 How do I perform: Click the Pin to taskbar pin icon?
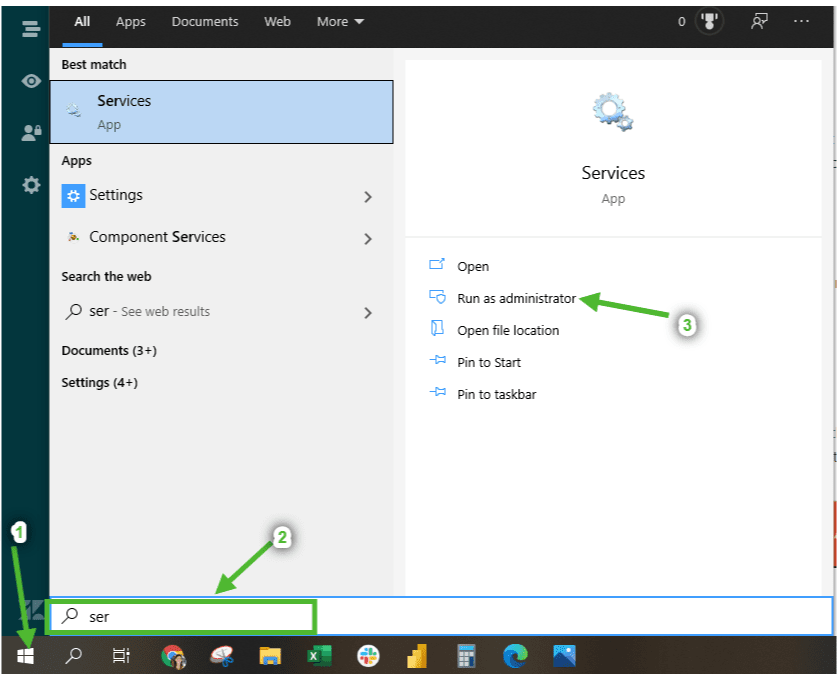coord(438,392)
